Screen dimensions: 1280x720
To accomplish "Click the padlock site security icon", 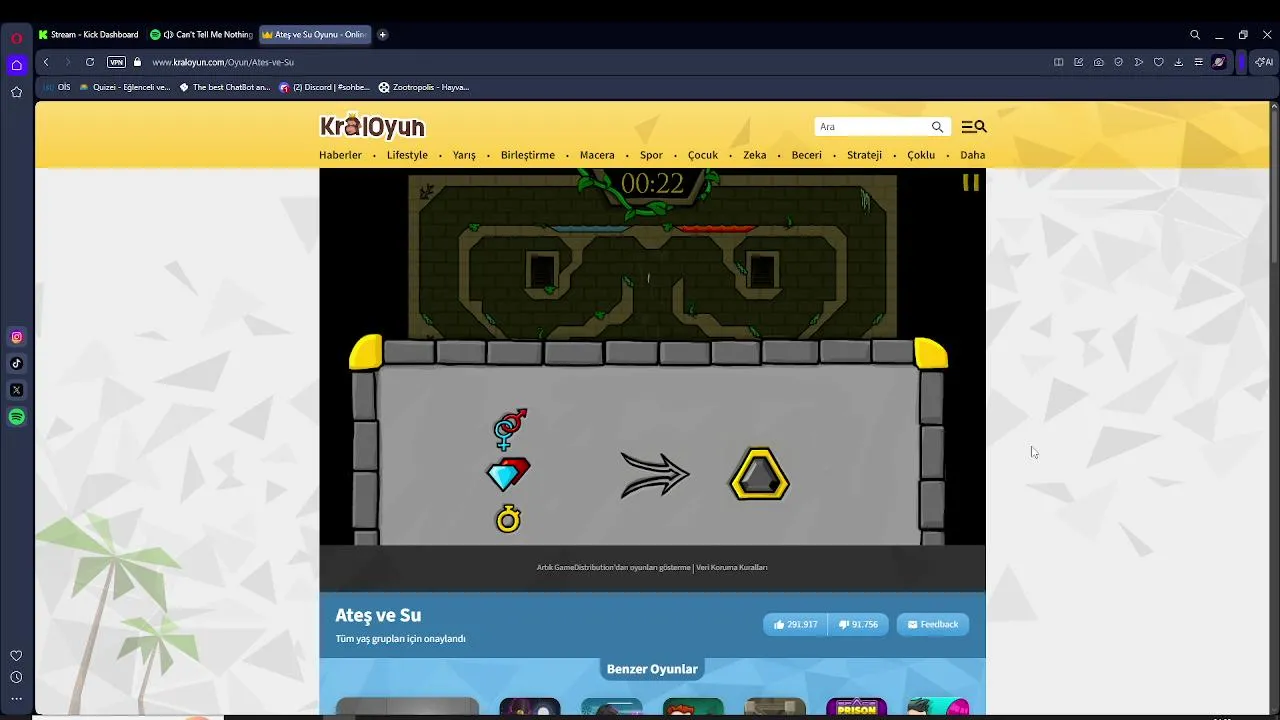I will coord(137,62).
